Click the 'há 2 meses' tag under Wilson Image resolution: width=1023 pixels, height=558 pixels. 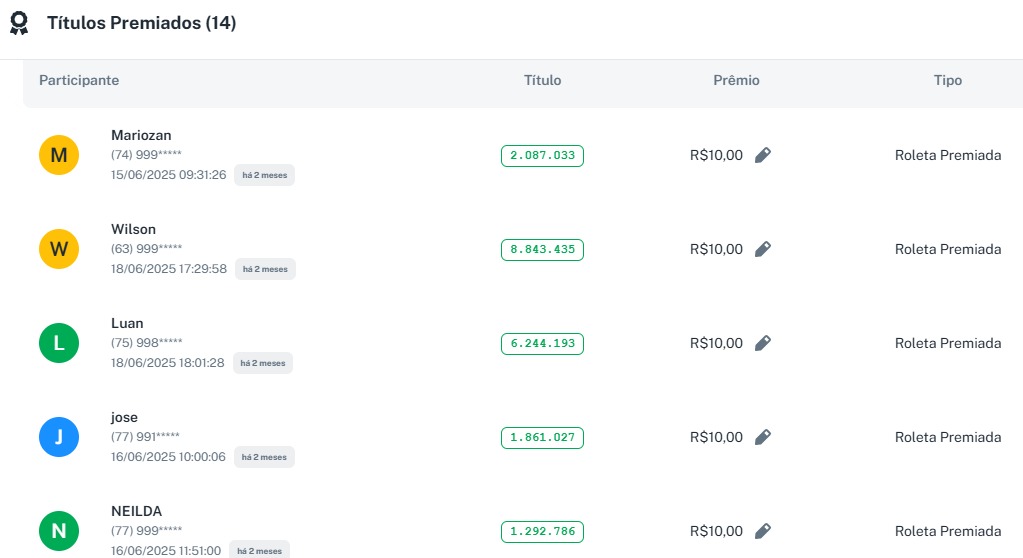(x=265, y=269)
